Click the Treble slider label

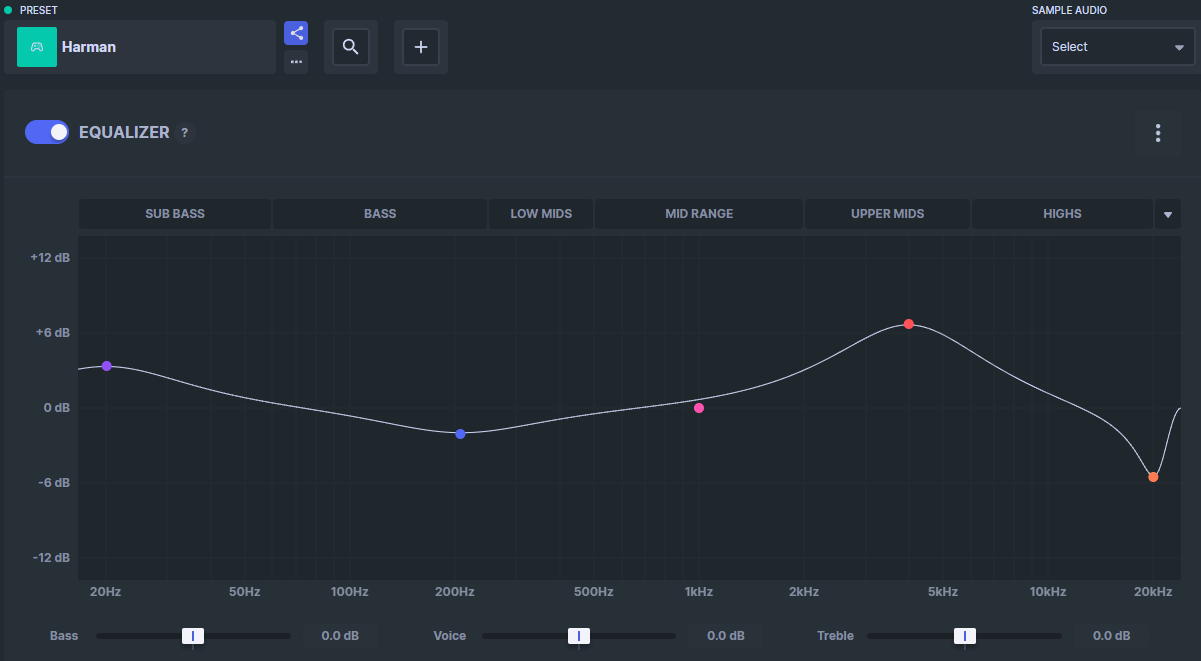pos(835,636)
